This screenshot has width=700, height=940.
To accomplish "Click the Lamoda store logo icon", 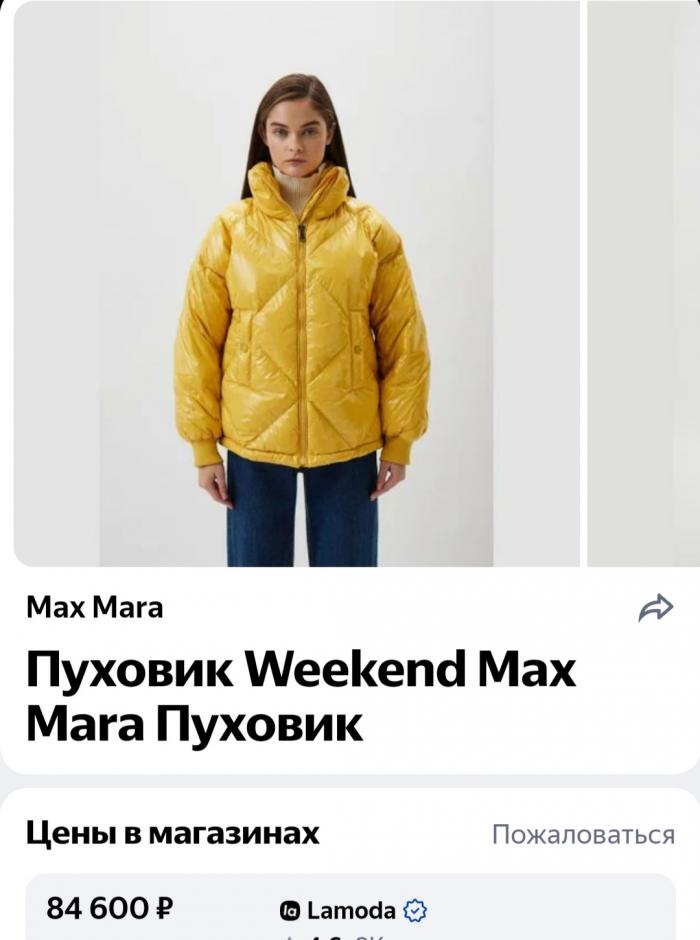I will click(289, 911).
